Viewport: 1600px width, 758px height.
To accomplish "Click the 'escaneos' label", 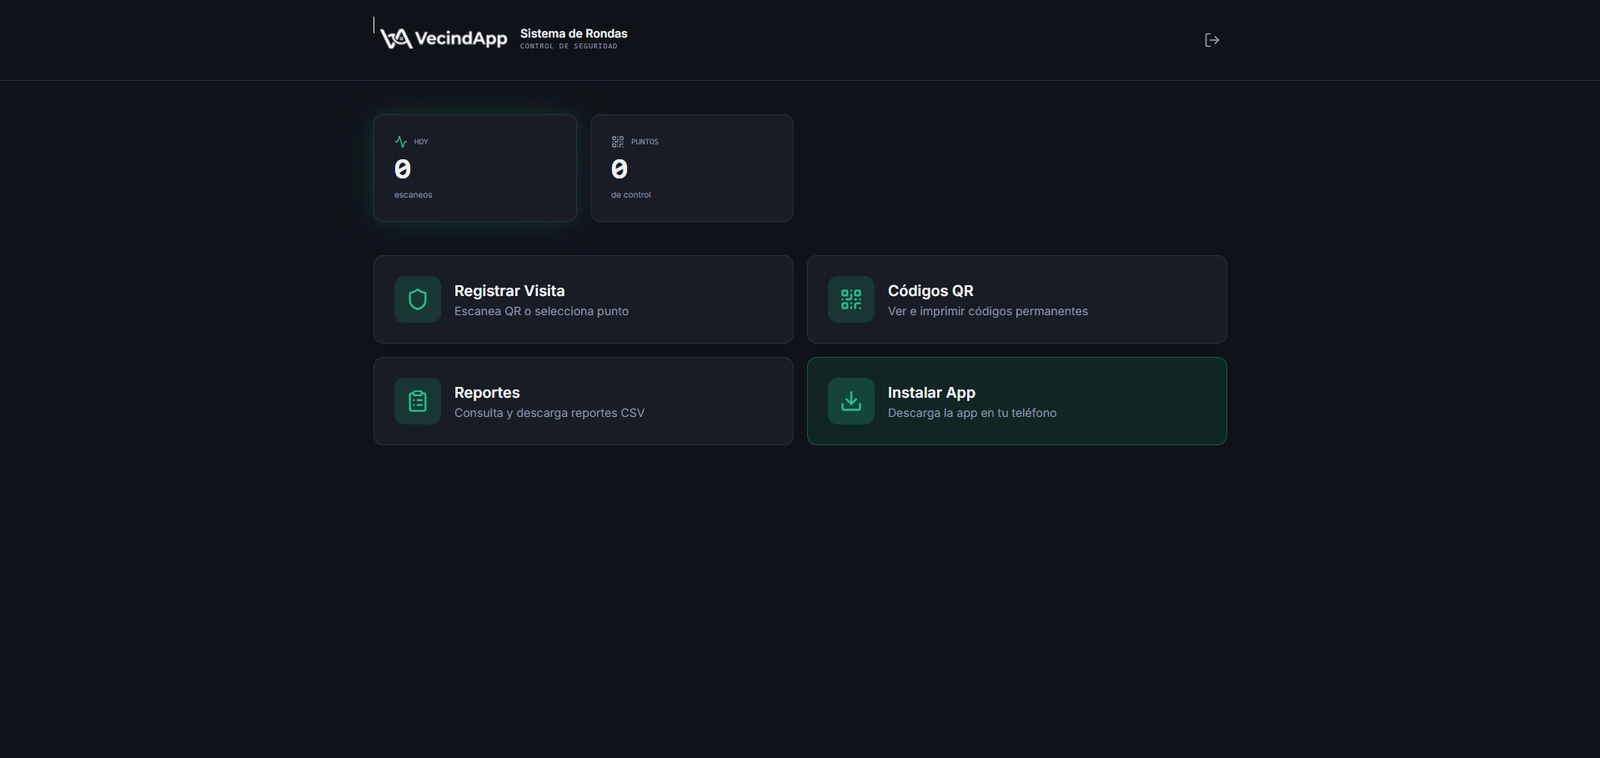I will pyautogui.click(x=413, y=195).
